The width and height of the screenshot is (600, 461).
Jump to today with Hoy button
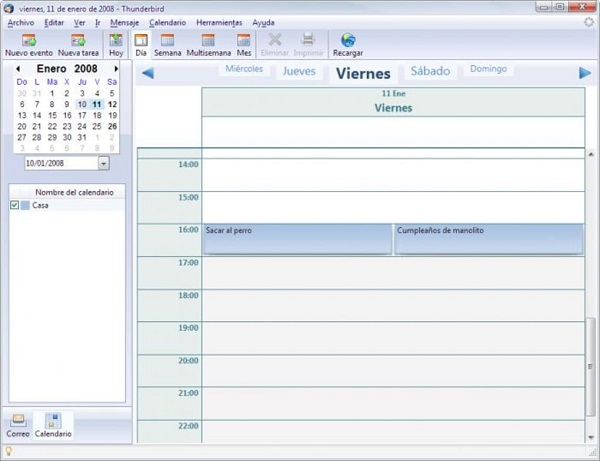pyautogui.click(x=116, y=45)
